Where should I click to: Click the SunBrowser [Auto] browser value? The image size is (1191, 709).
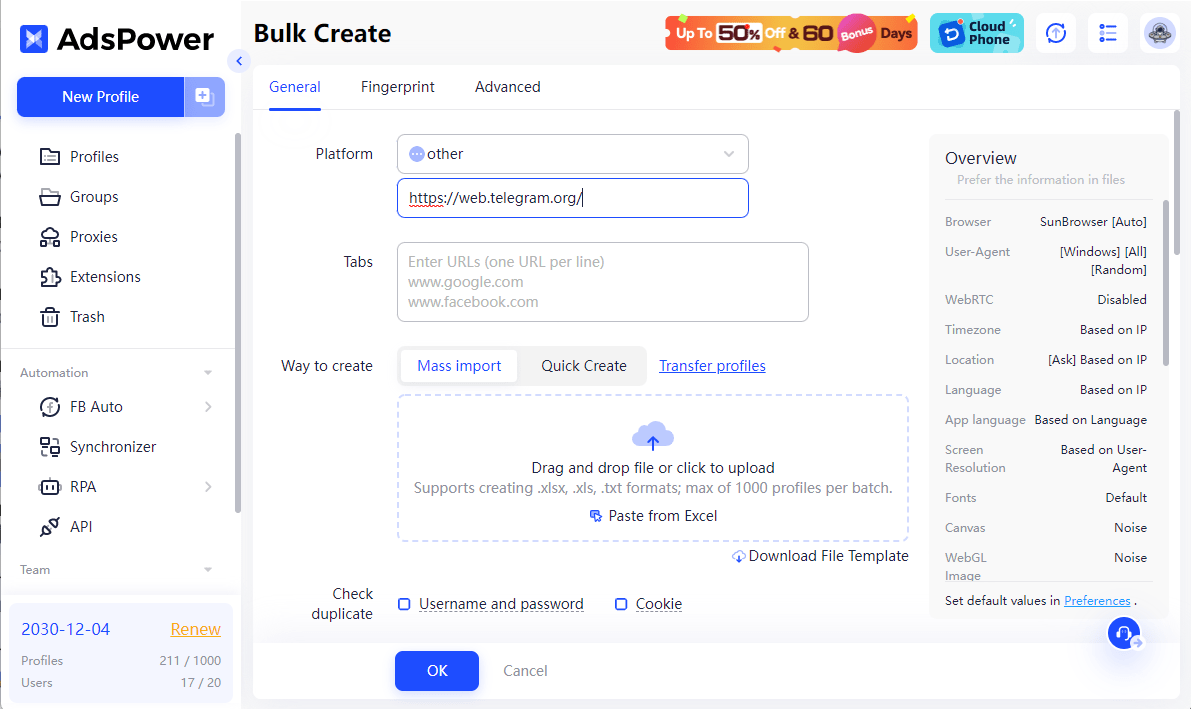(1093, 222)
